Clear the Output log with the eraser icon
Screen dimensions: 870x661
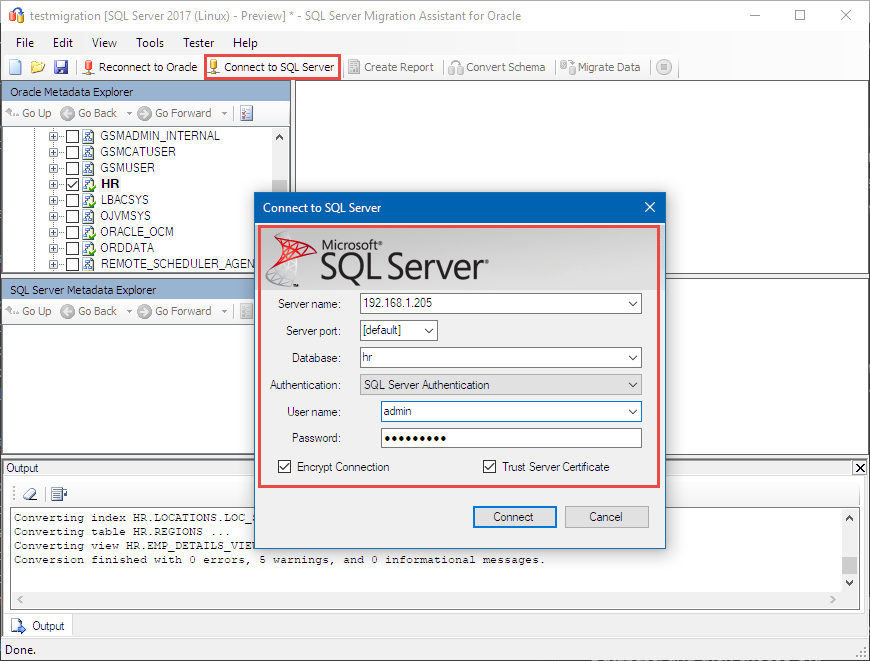tap(28, 494)
